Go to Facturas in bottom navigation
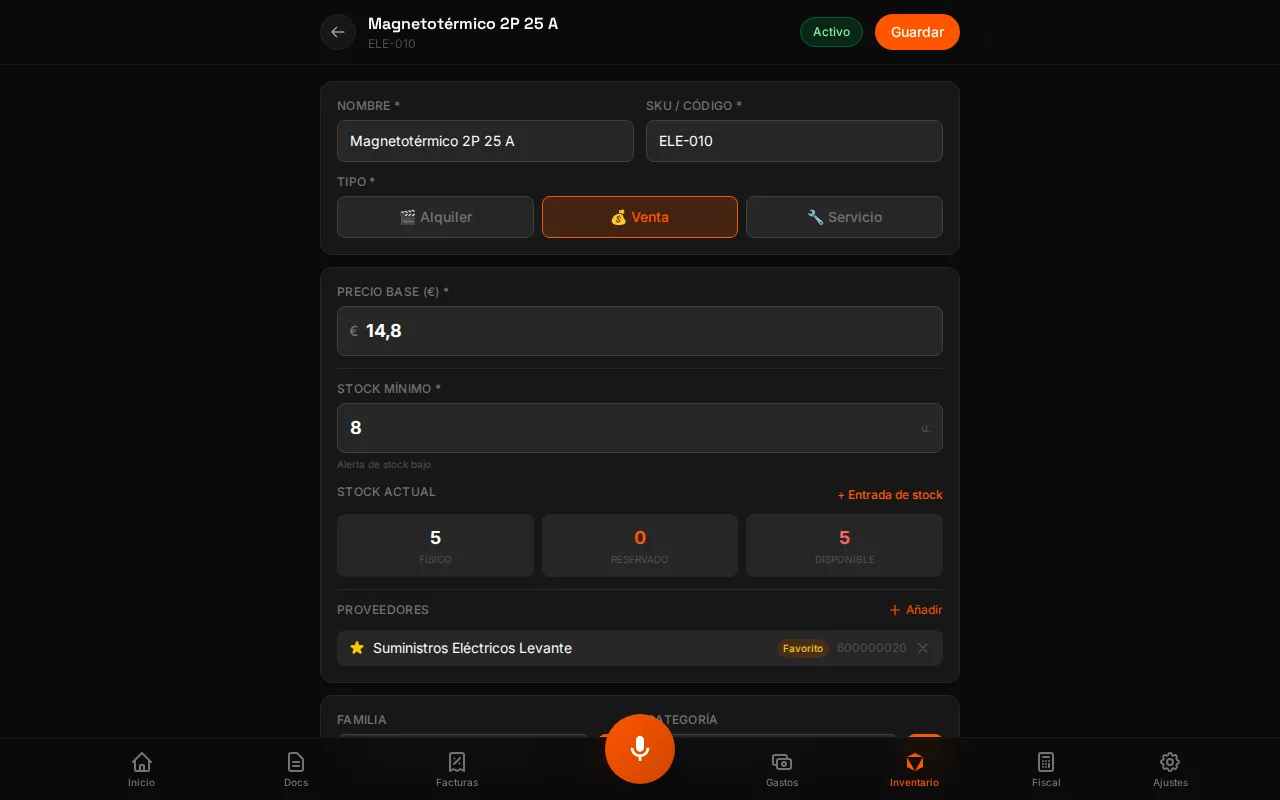 (457, 769)
